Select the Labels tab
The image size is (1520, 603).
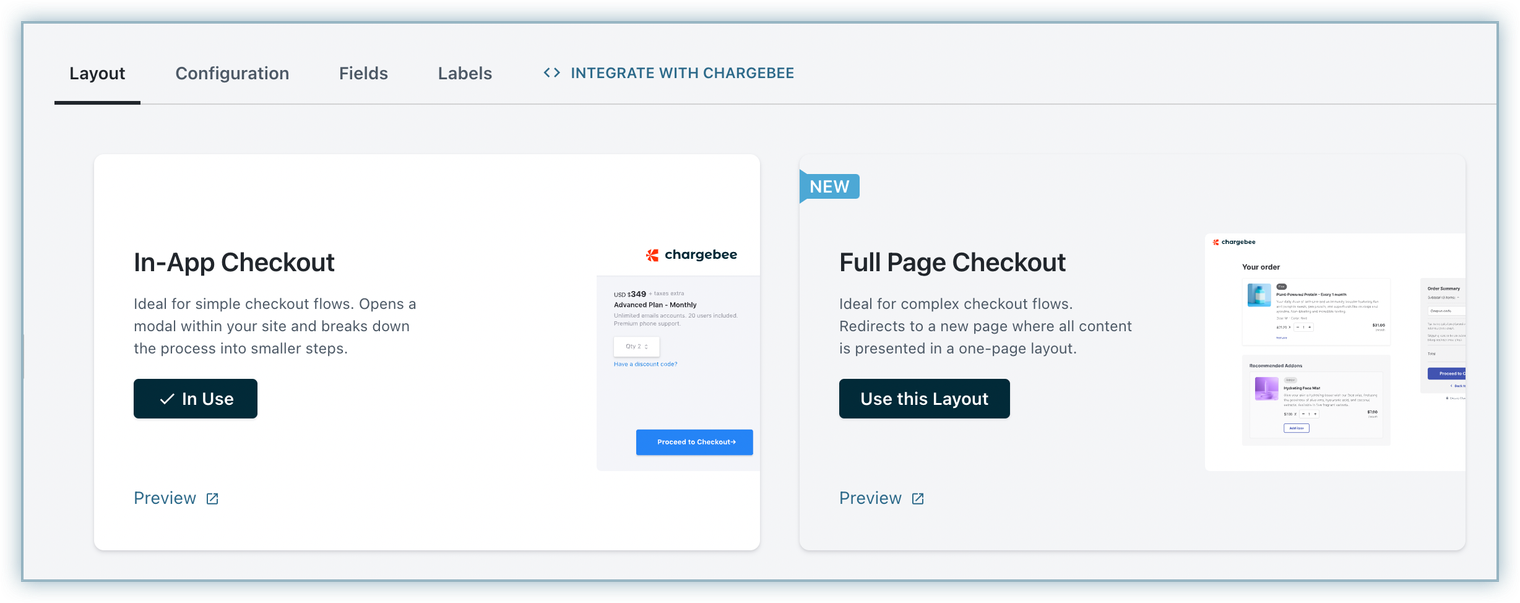coord(465,74)
